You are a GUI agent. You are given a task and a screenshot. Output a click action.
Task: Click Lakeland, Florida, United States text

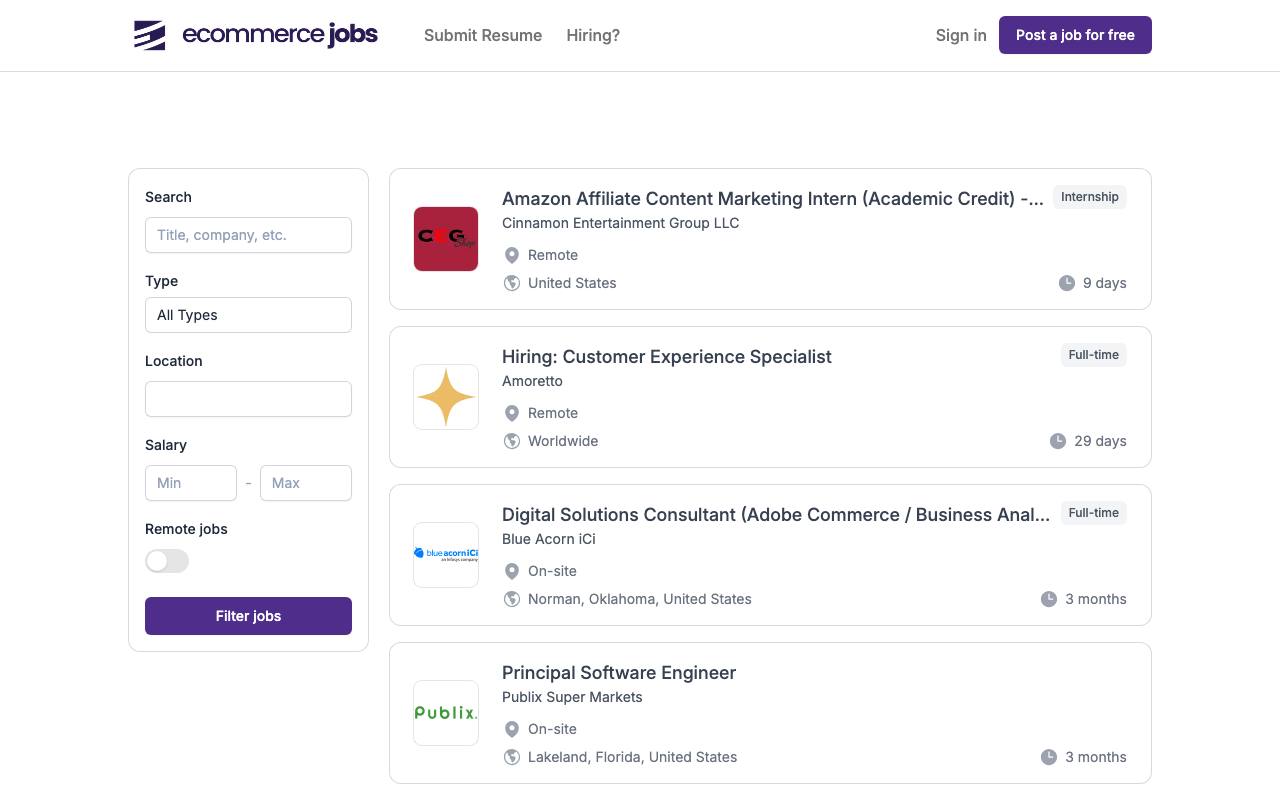pos(633,757)
